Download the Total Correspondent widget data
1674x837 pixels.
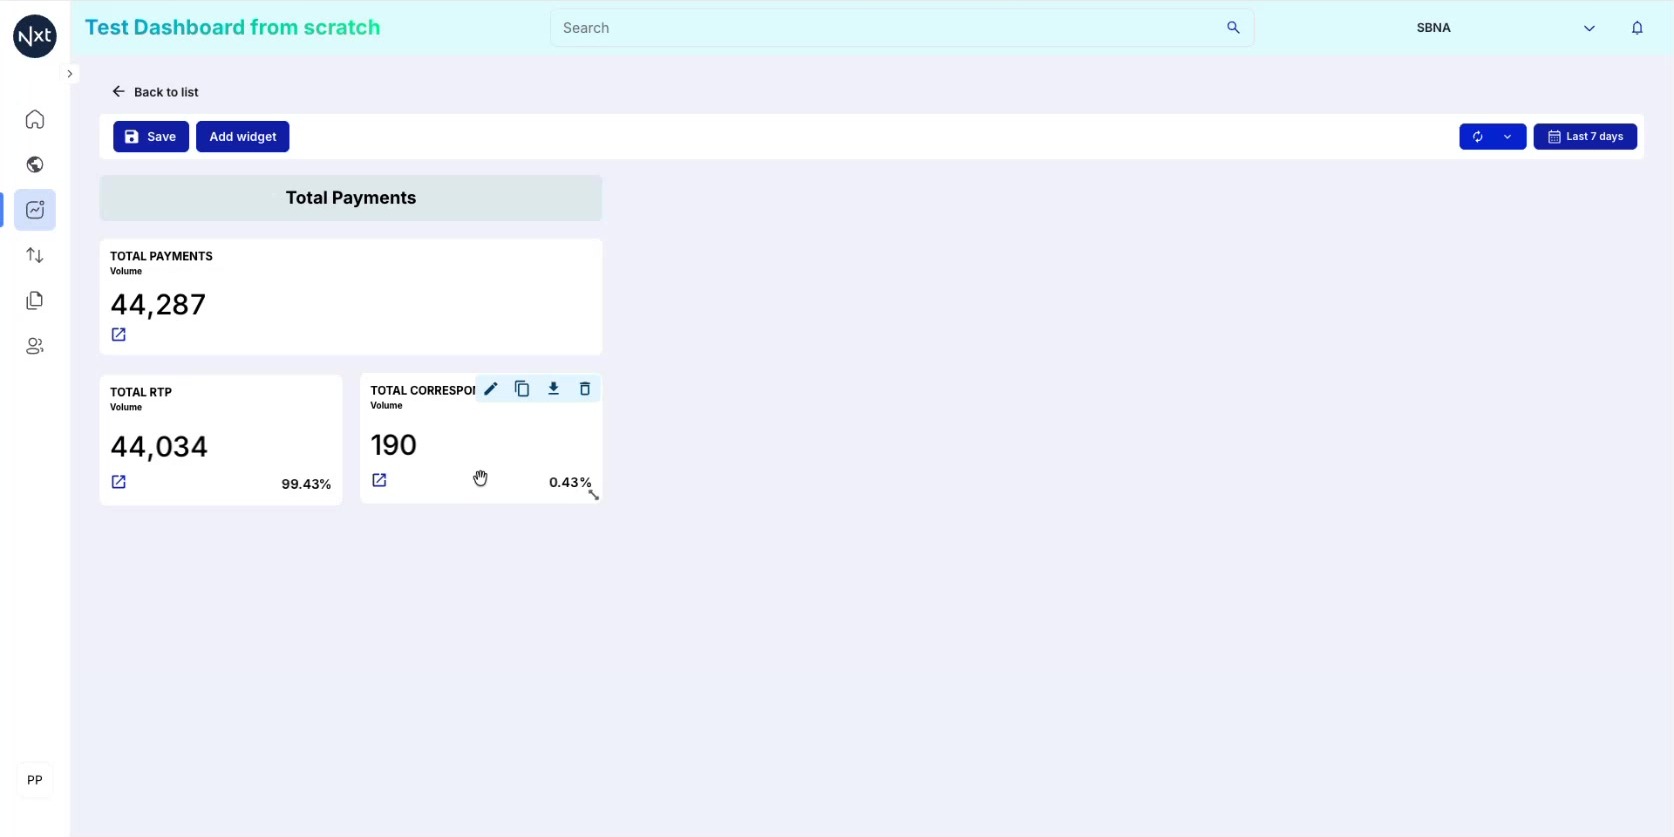(553, 389)
